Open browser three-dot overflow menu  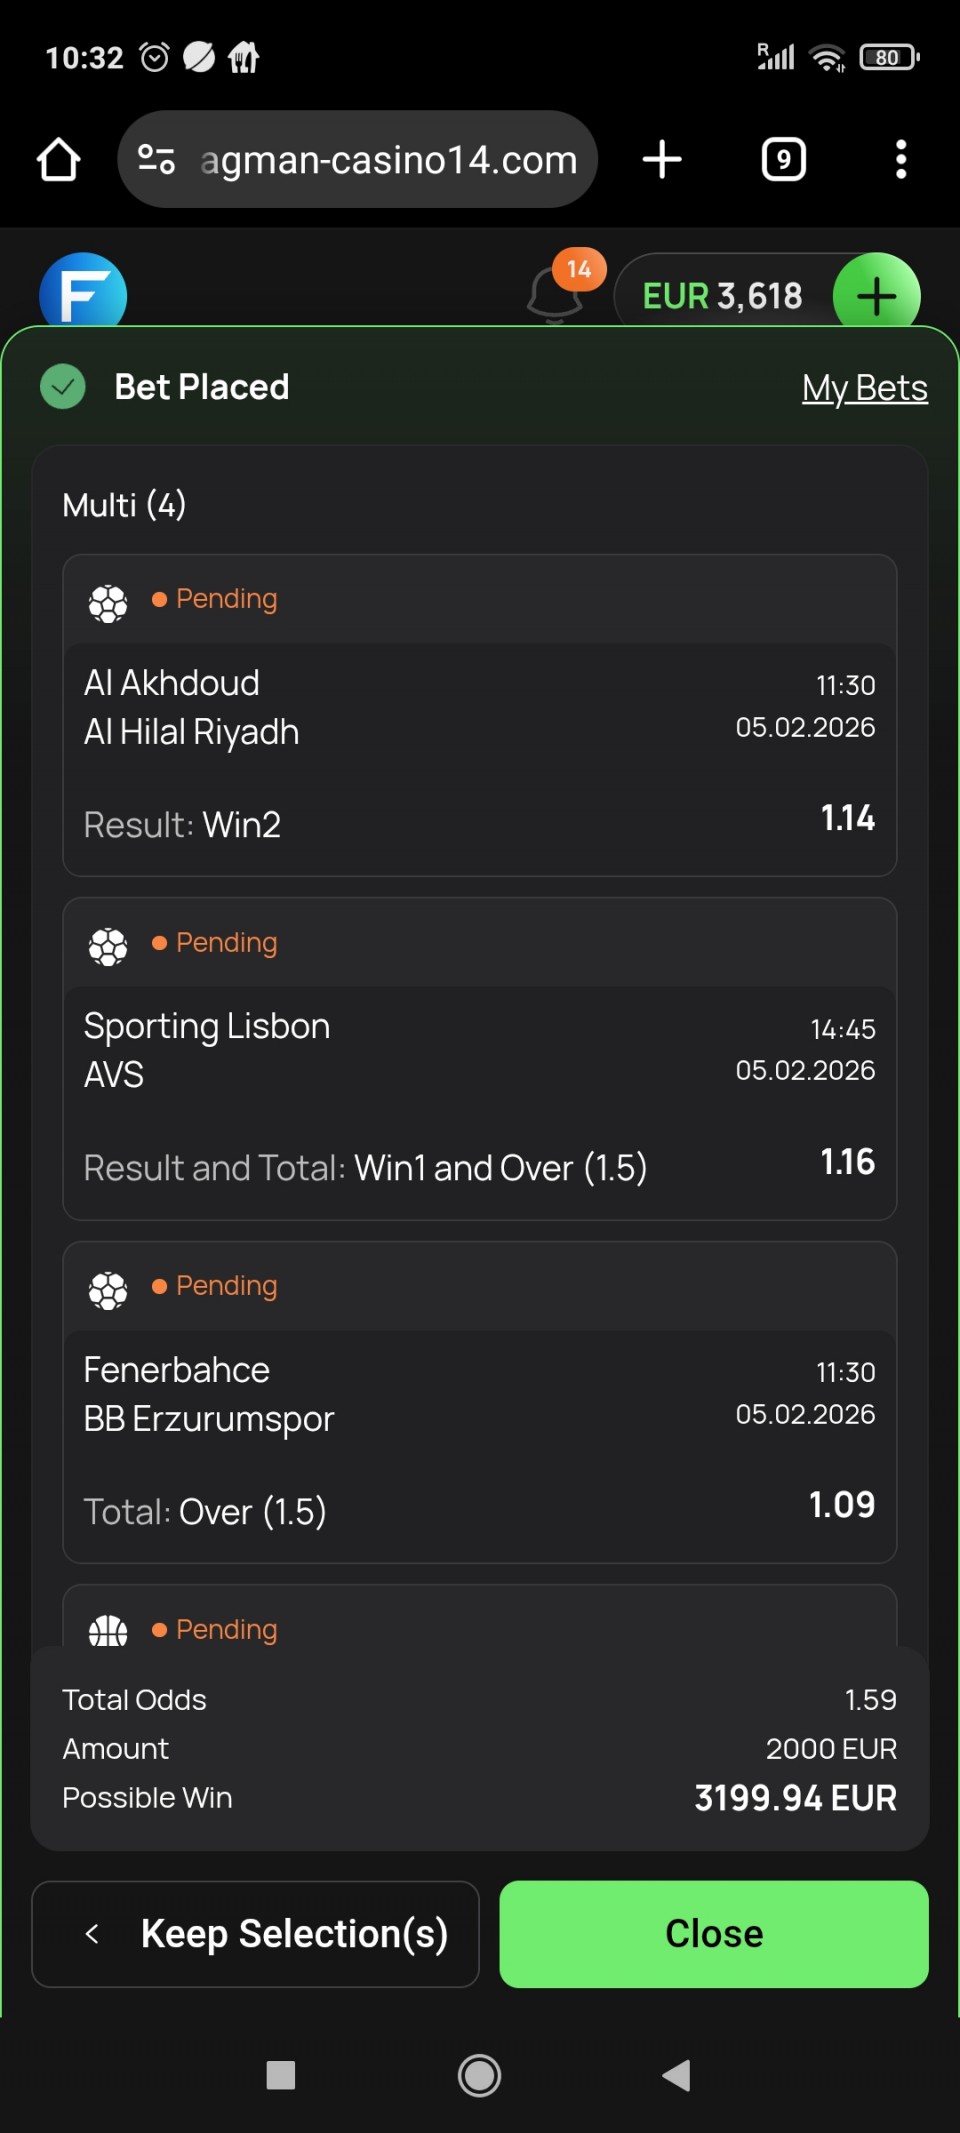[x=900, y=160]
